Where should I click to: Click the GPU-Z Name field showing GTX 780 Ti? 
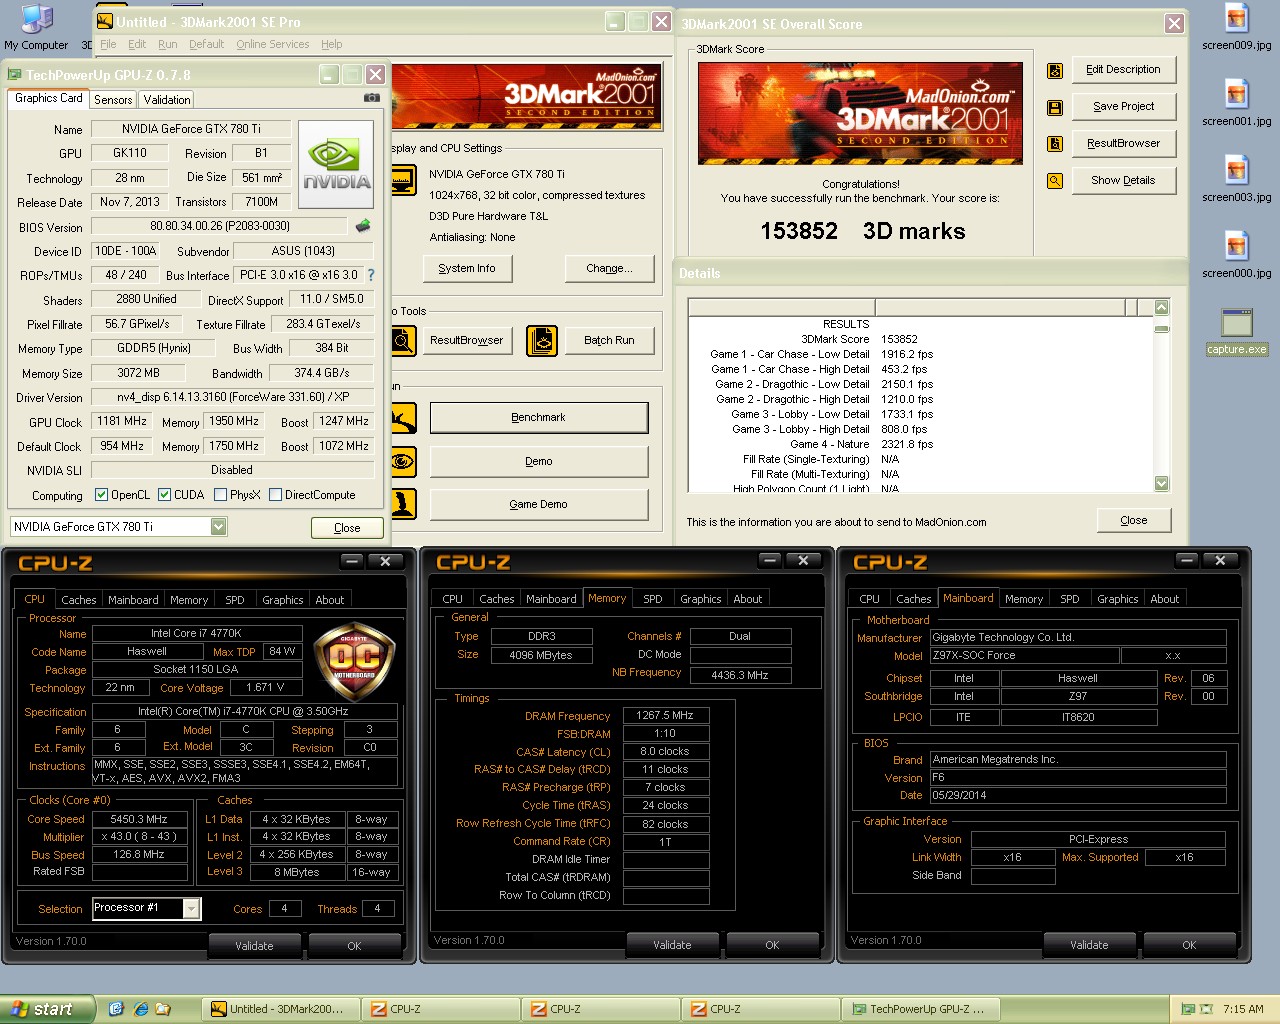(x=192, y=129)
